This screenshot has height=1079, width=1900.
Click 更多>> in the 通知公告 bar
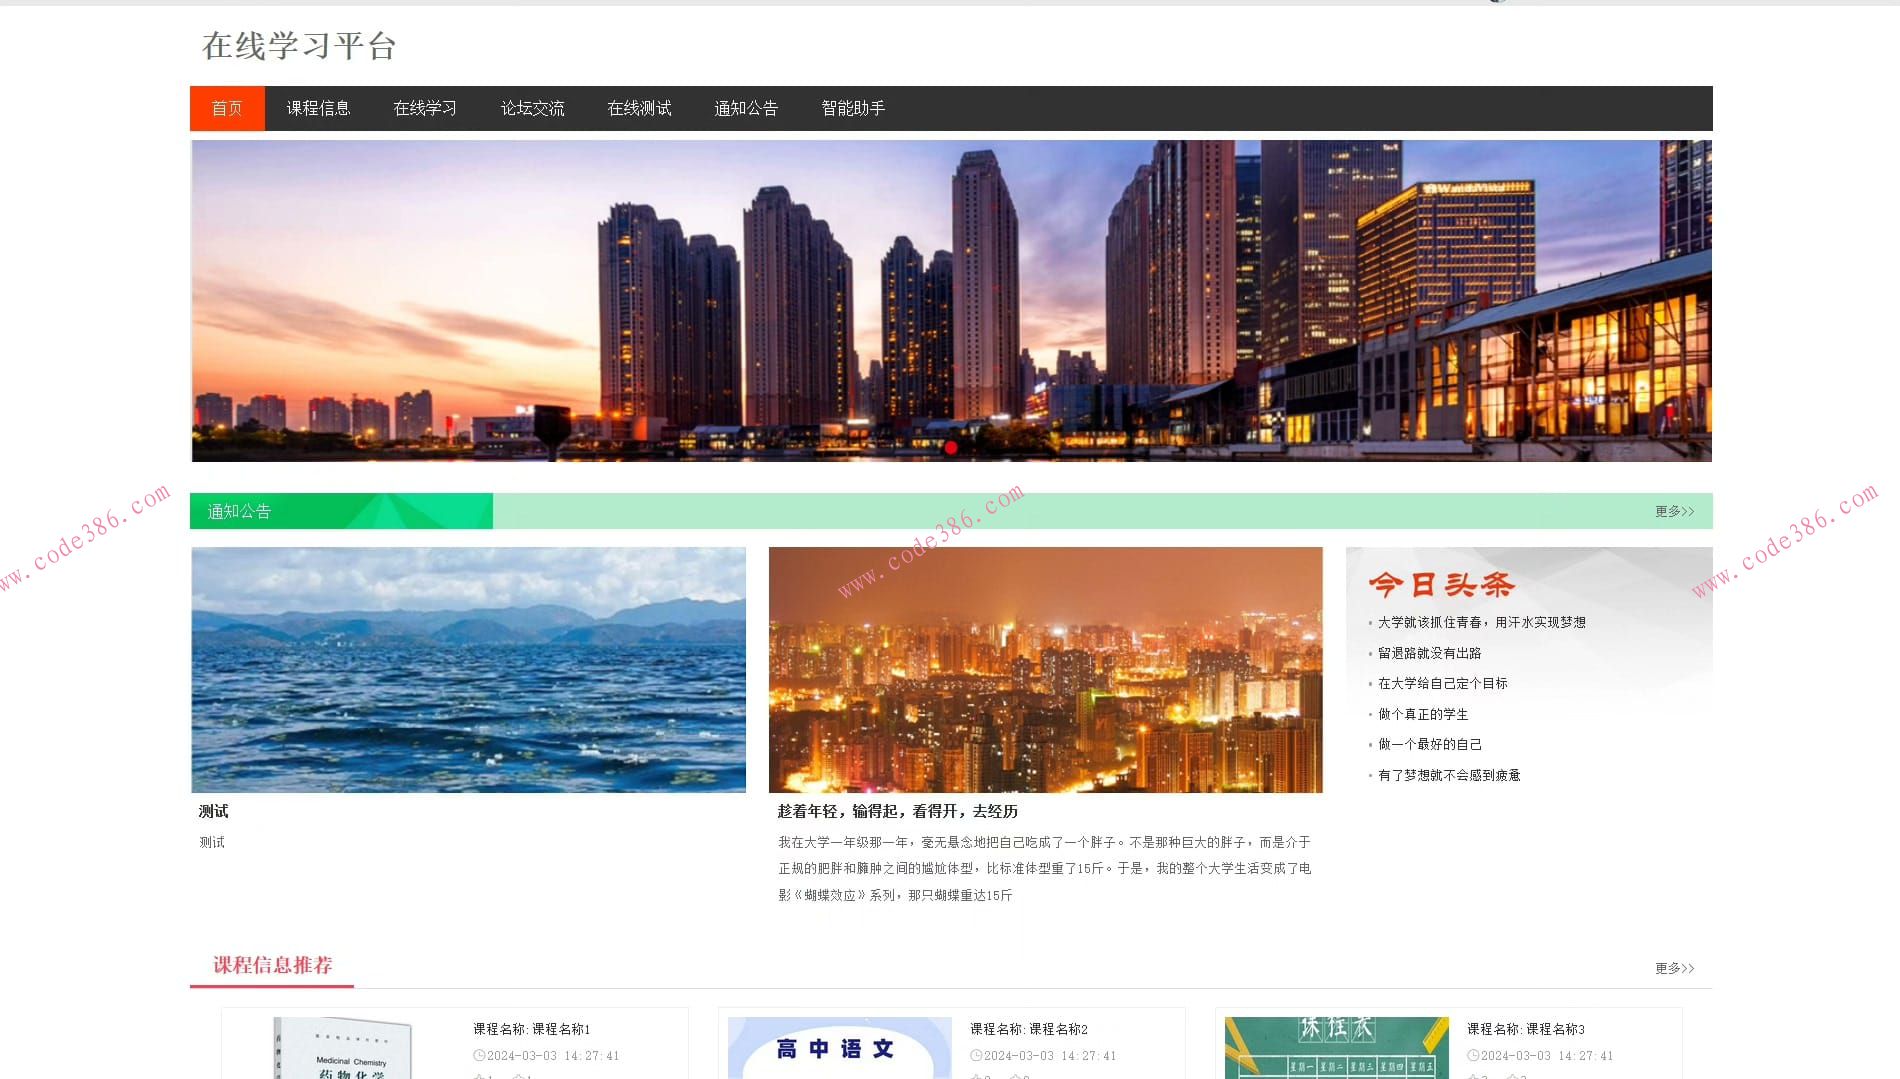point(1674,512)
